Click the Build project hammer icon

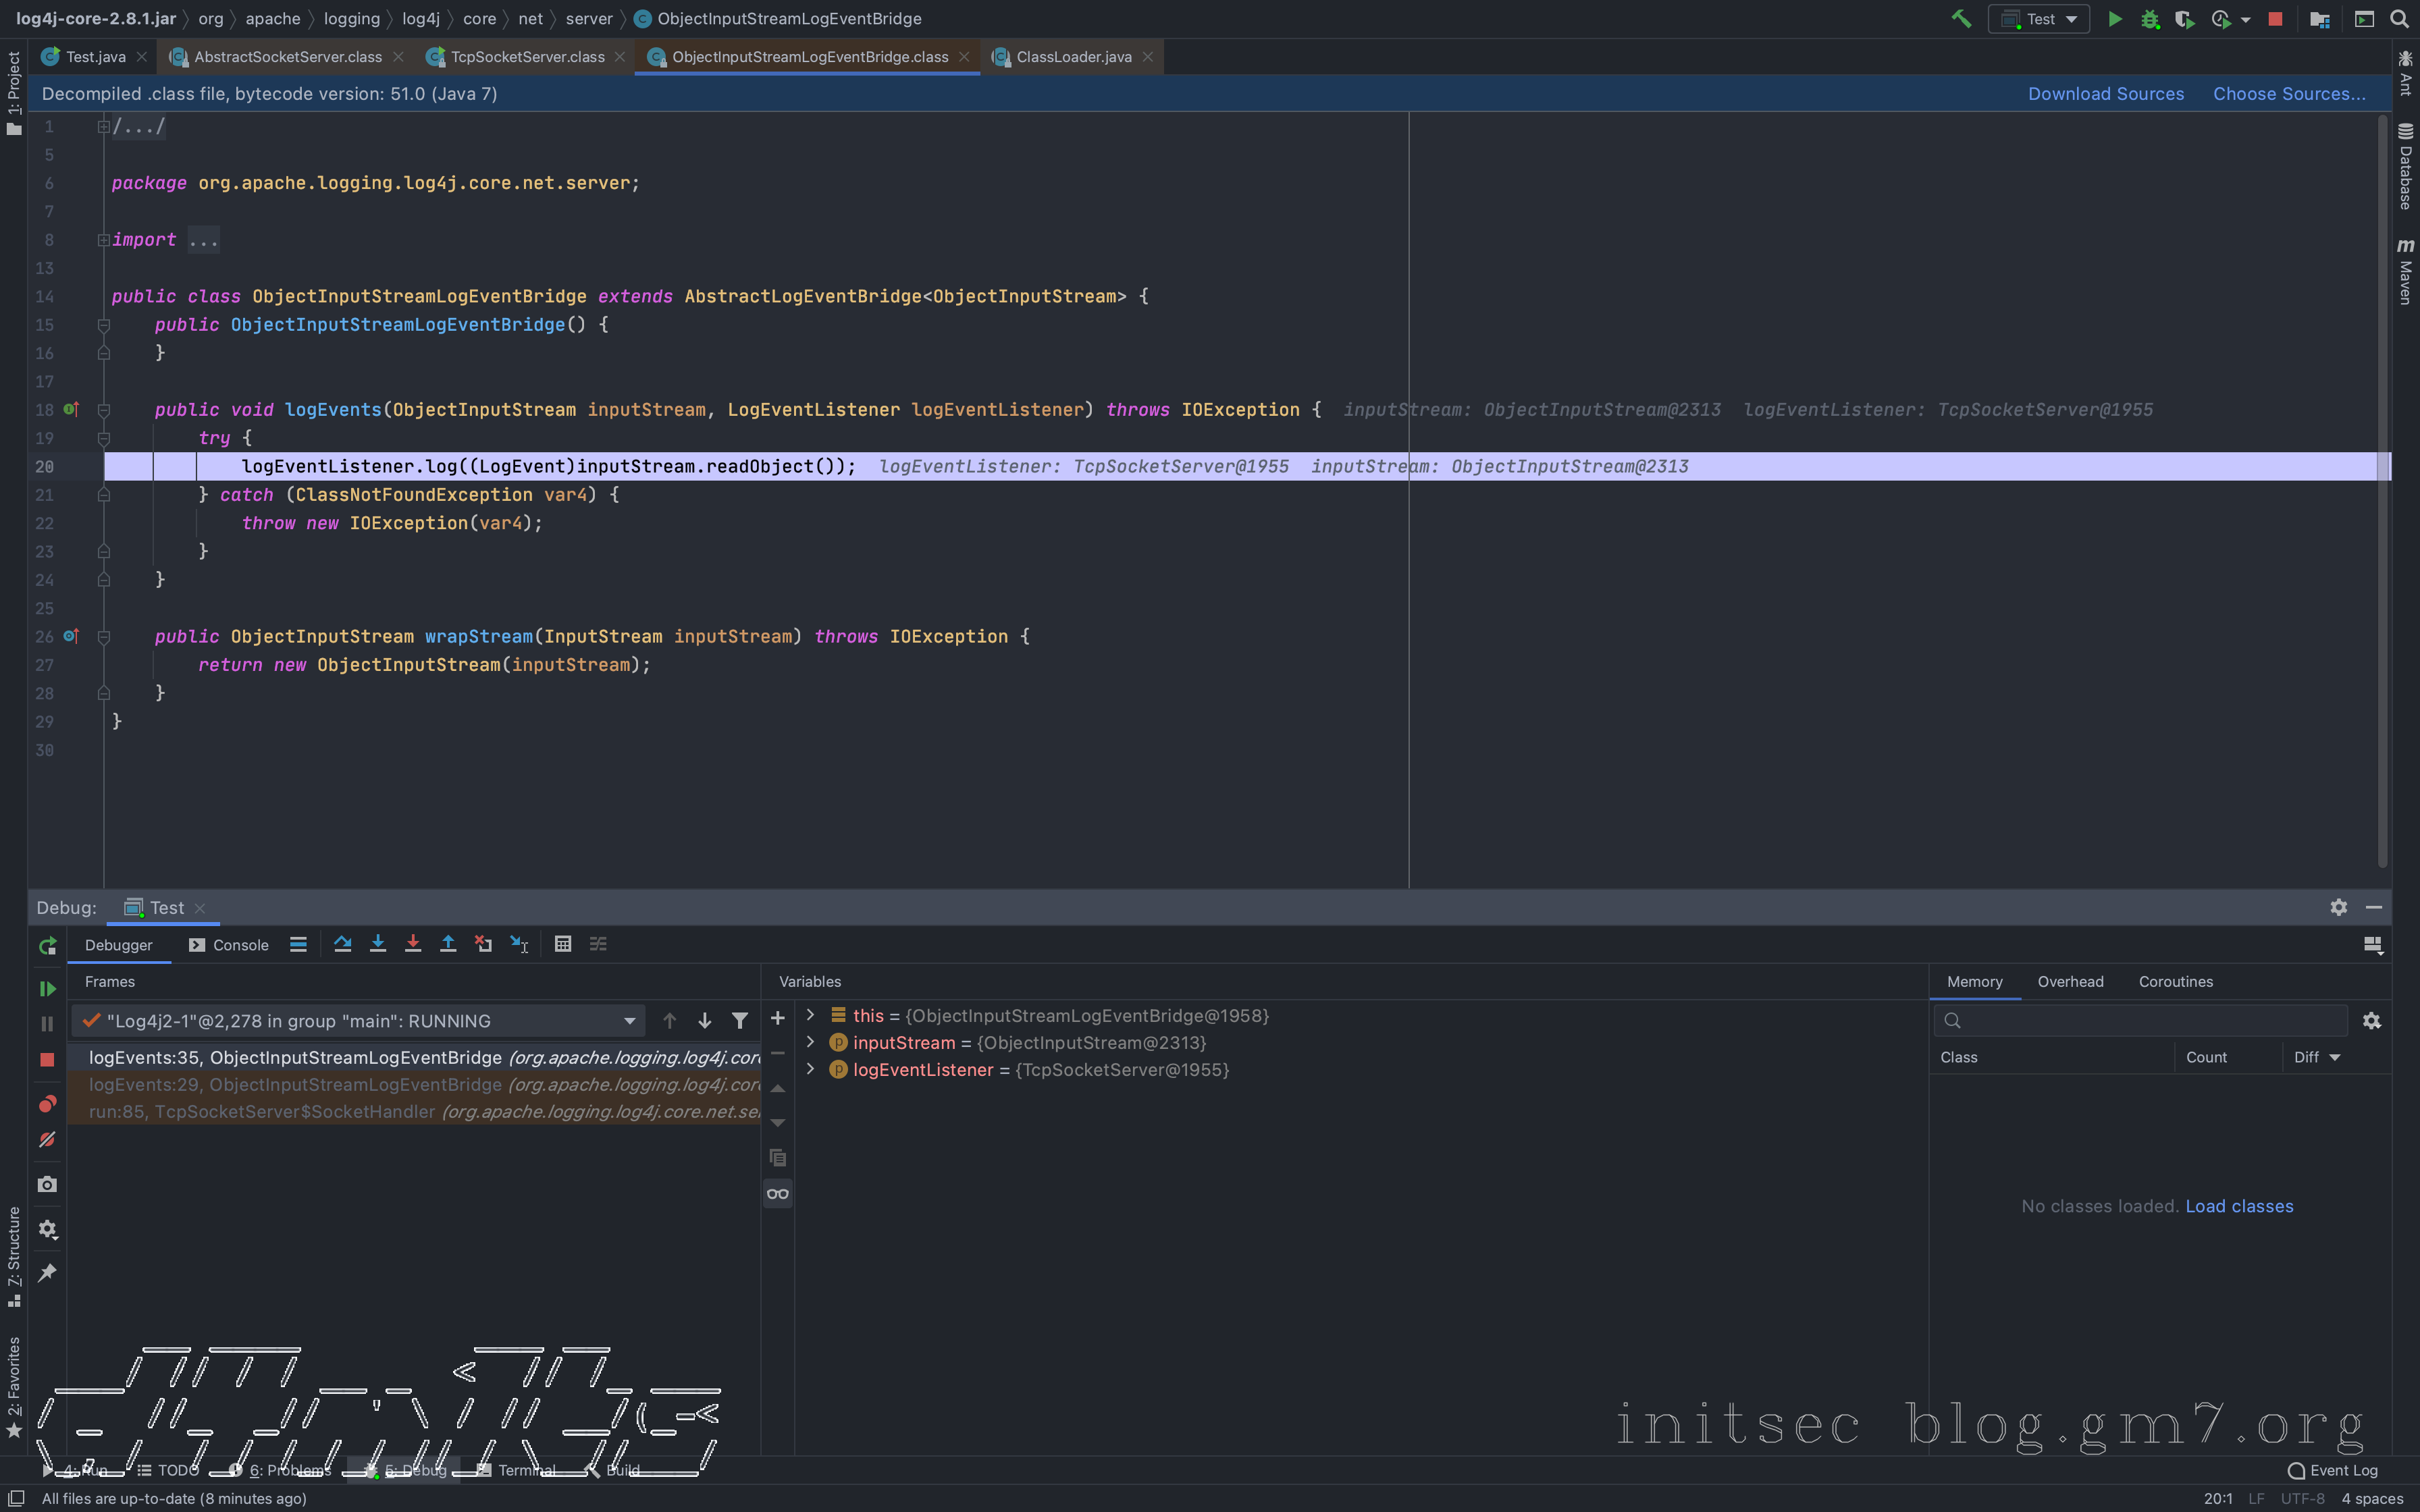tap(1961, 19)
